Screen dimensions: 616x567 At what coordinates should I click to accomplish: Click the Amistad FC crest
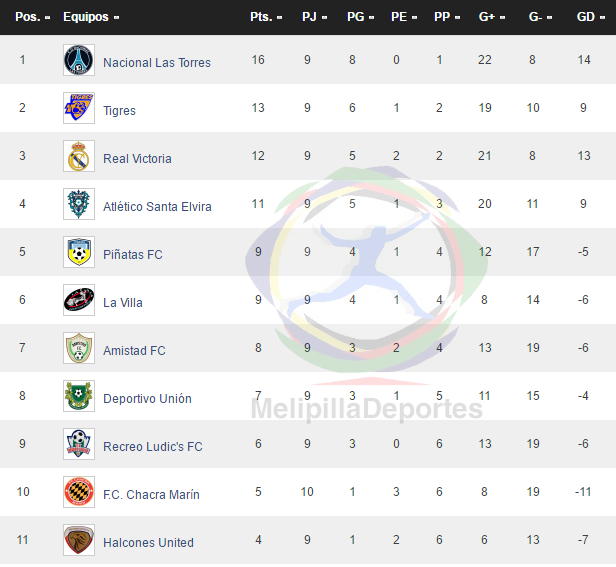(x=79, y=348)
